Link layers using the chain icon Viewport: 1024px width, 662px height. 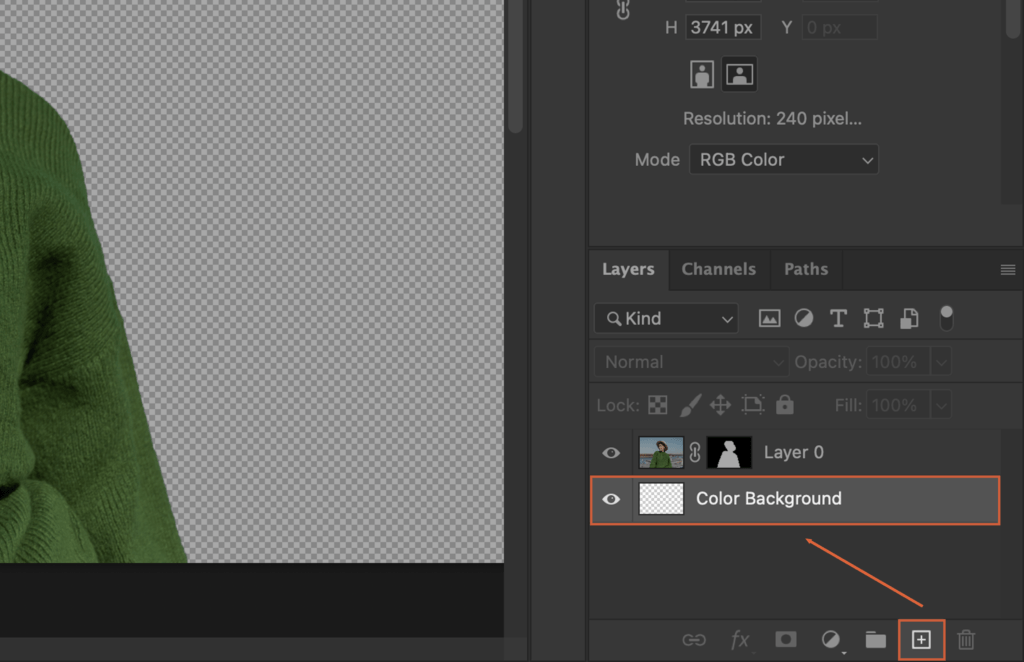coord(695,639)
